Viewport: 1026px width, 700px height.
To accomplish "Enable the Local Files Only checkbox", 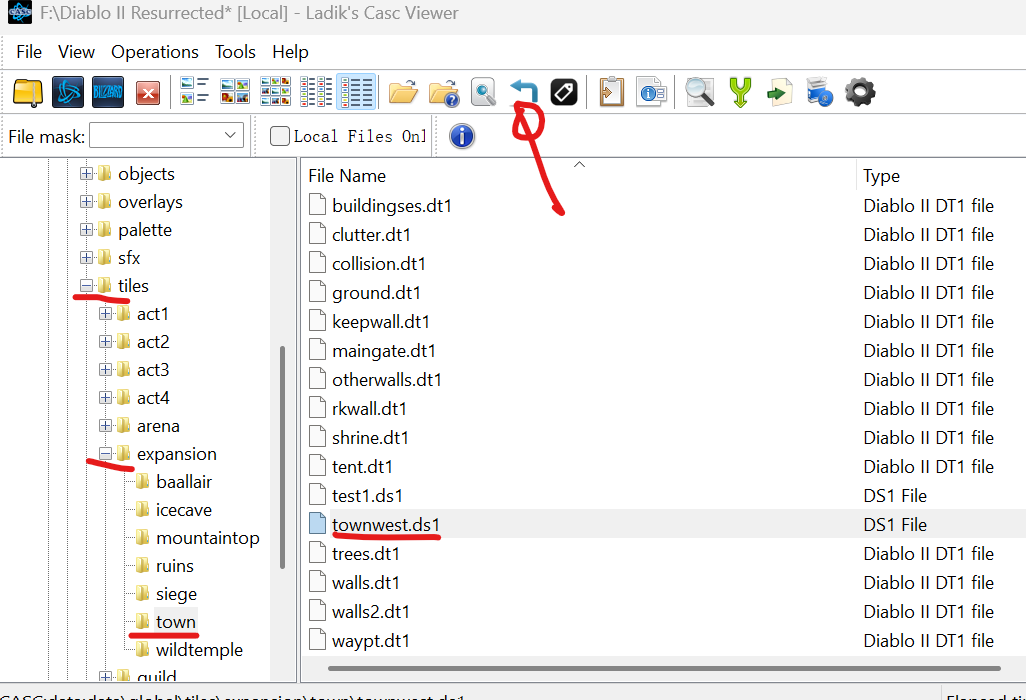I will (279, 136).
